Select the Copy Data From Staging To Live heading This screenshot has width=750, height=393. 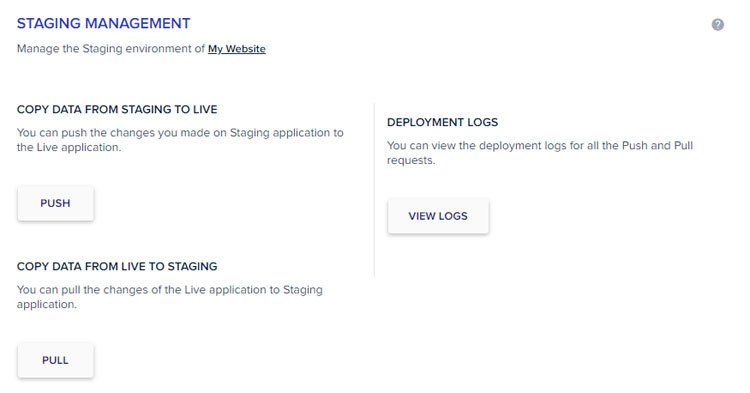(x=117, y=109)
